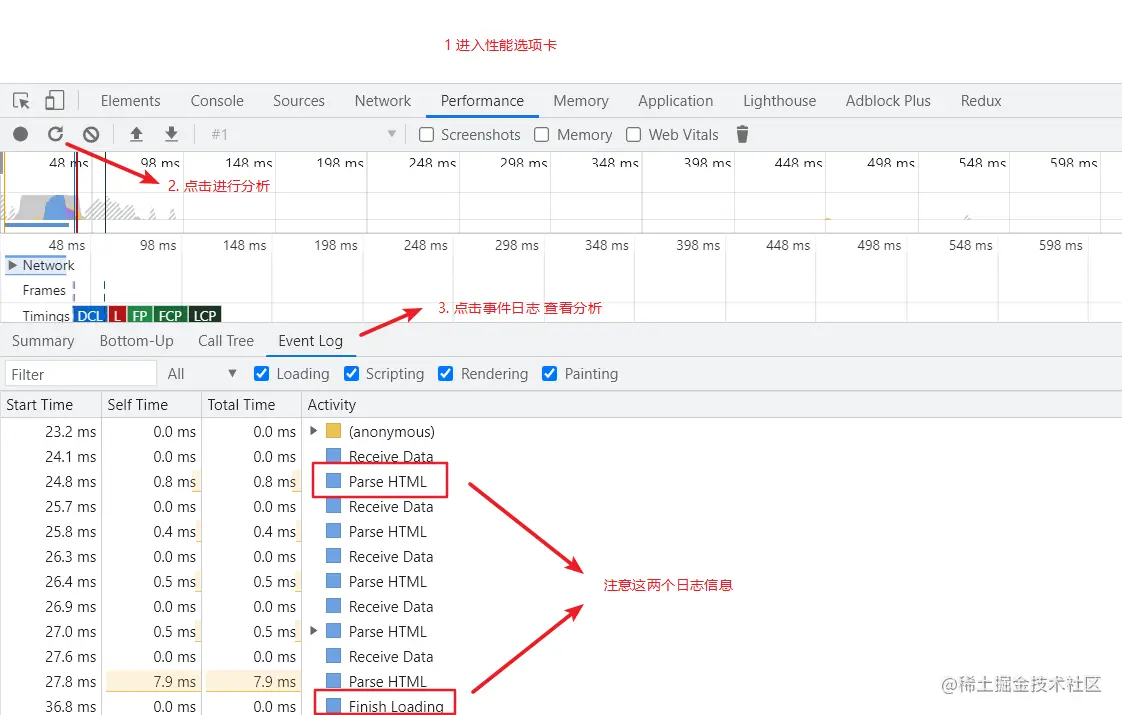Select the Receive Data row at 26.9 ms
The image size is (1122, 715).
click(x=561, y=606)
